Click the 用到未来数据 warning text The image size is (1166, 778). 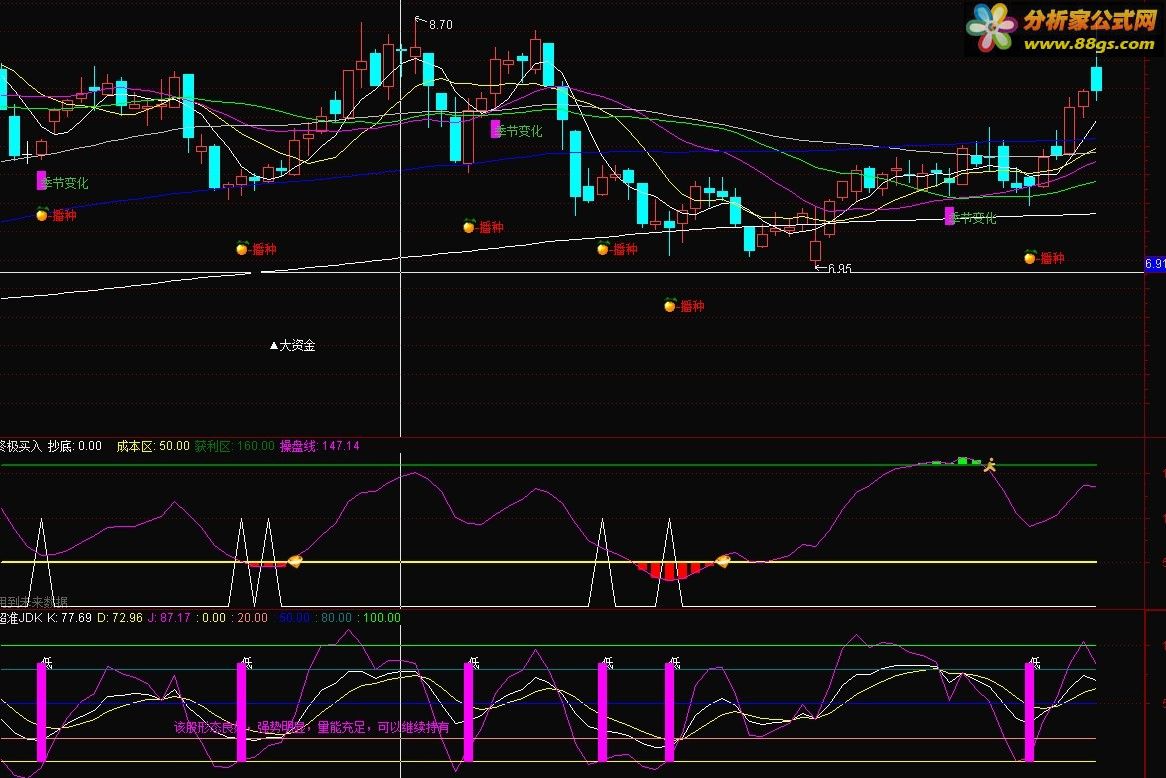[x=33, y=601]
